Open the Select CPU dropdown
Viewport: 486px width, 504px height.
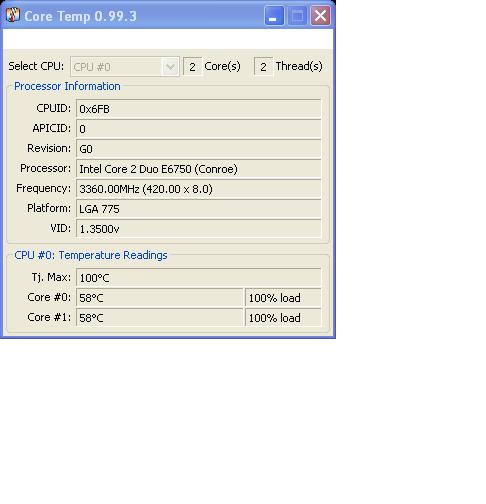click(x=125, y=67)
